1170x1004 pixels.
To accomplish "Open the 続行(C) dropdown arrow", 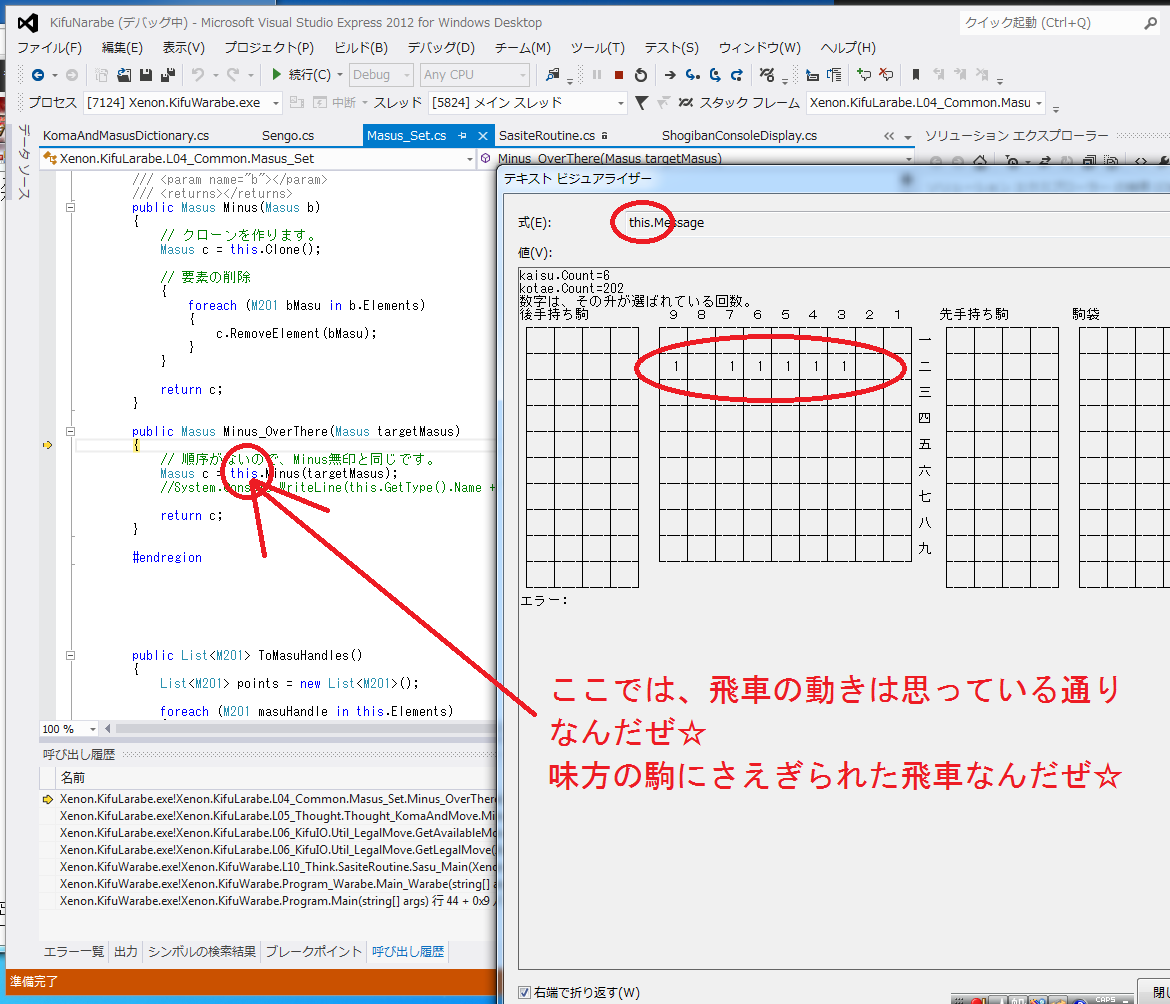I will 340,75.
